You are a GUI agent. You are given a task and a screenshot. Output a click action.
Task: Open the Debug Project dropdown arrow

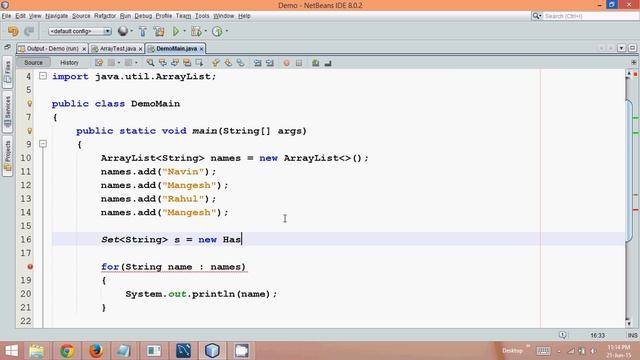point(205,31)
